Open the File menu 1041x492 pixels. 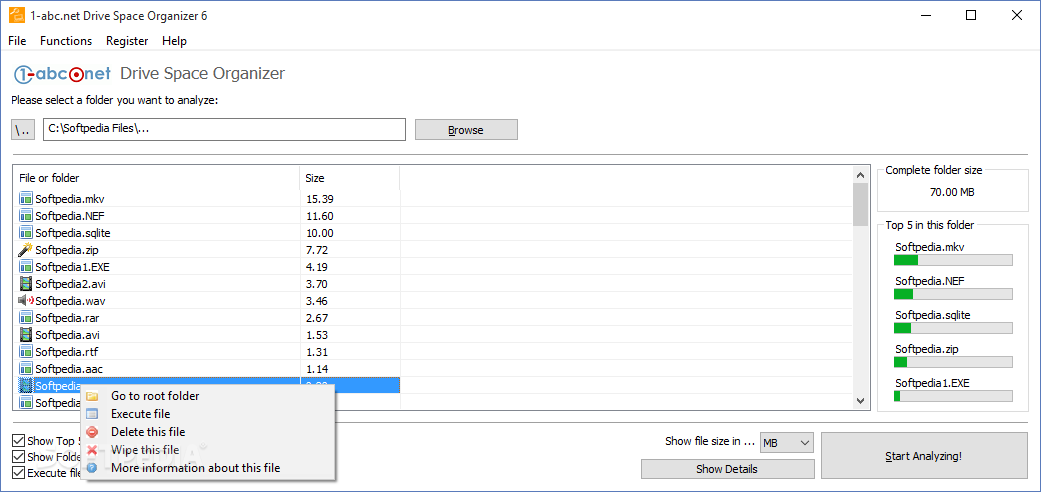(17, 41)
